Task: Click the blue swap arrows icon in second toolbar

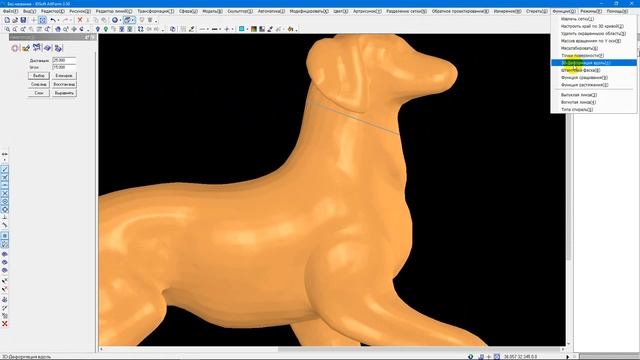Action: pos(140,29)
